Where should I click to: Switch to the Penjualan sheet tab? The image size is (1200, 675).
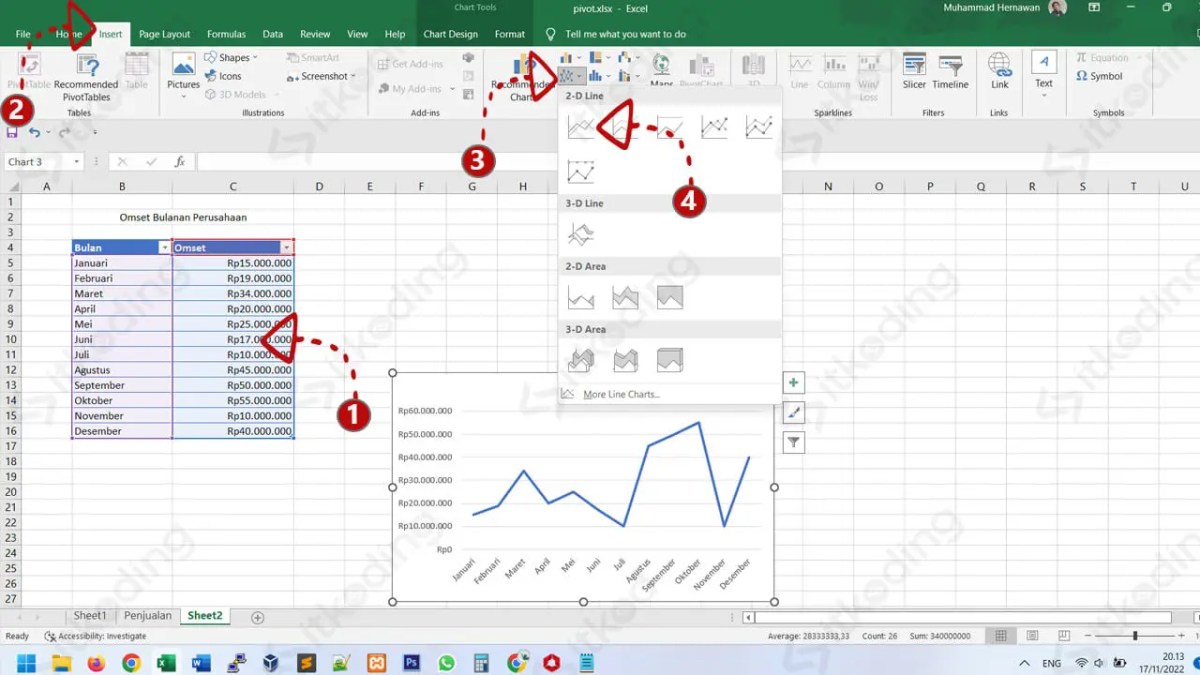(x=148, y=615)
